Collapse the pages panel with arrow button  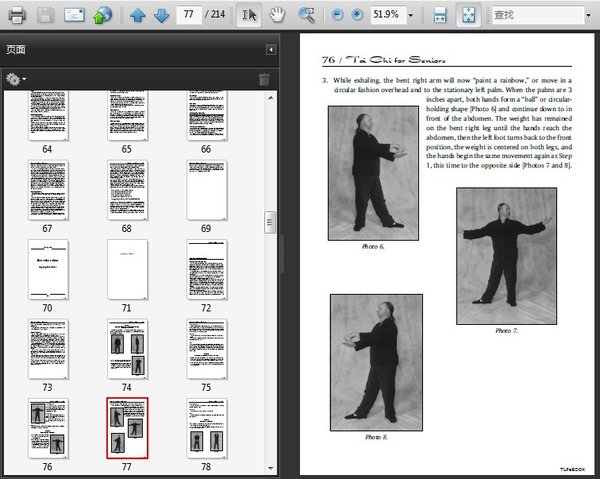coord(270,49)
